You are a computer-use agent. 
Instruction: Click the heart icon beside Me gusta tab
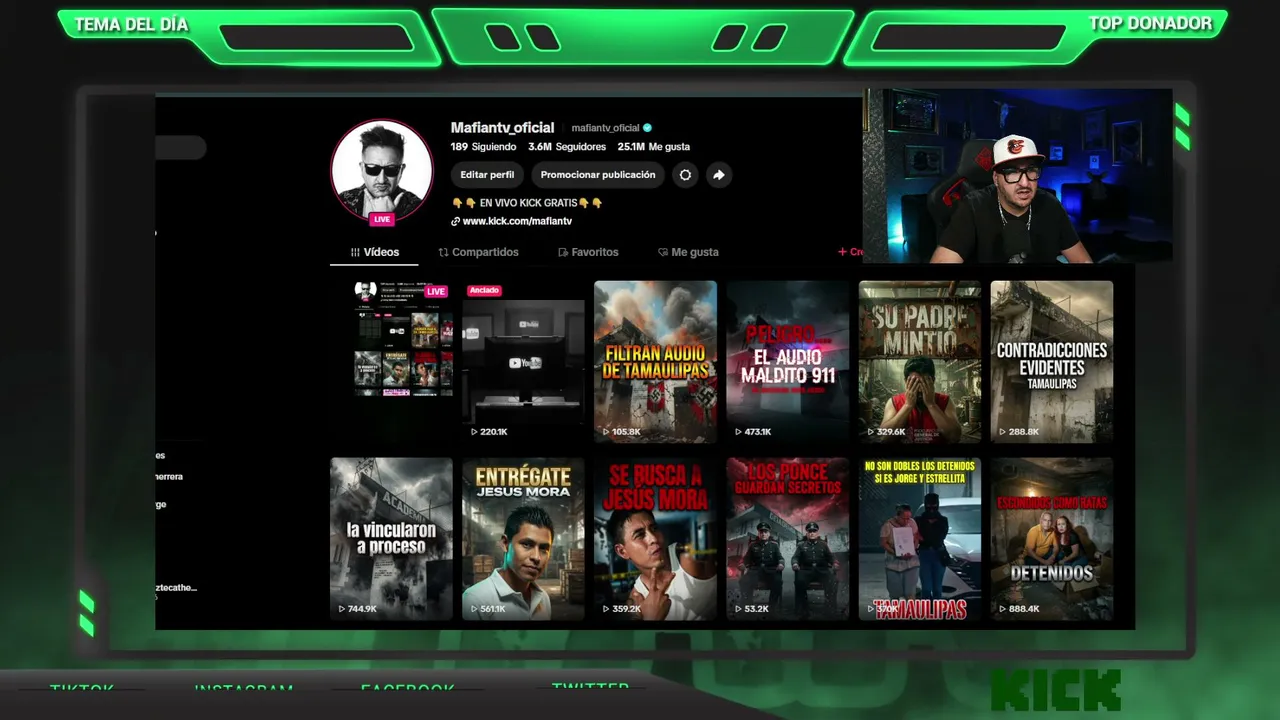pos(663,253)
